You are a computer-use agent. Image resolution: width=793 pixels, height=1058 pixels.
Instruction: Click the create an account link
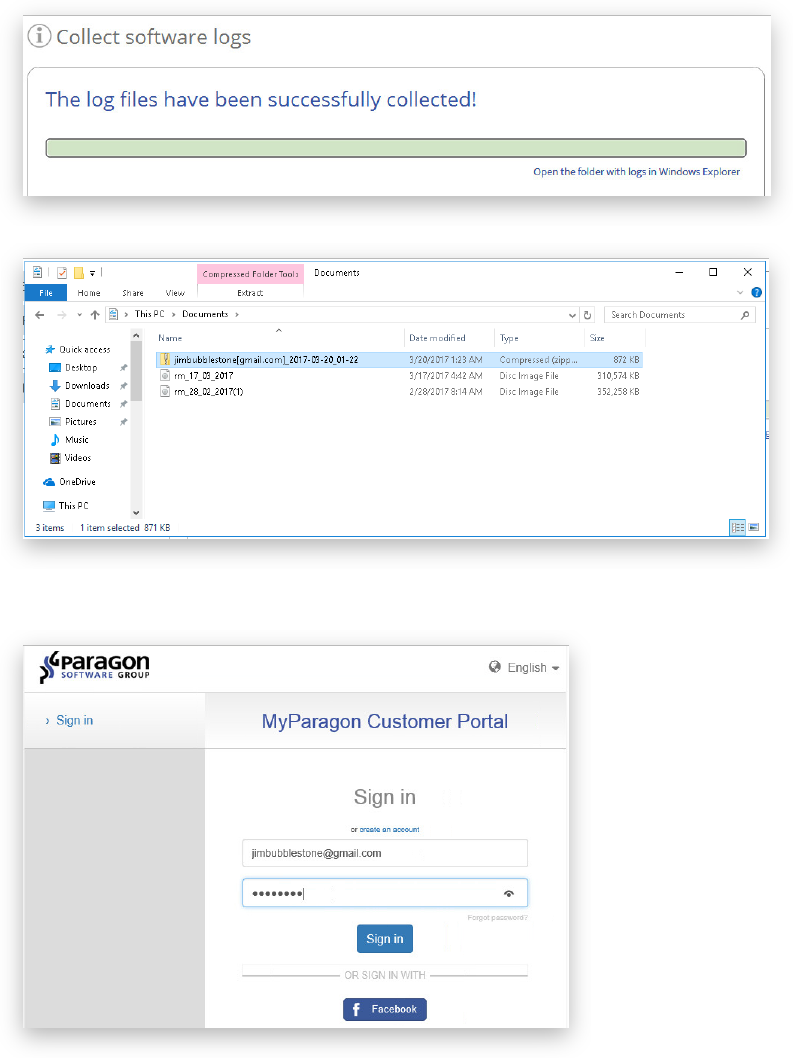click(389, 829)
